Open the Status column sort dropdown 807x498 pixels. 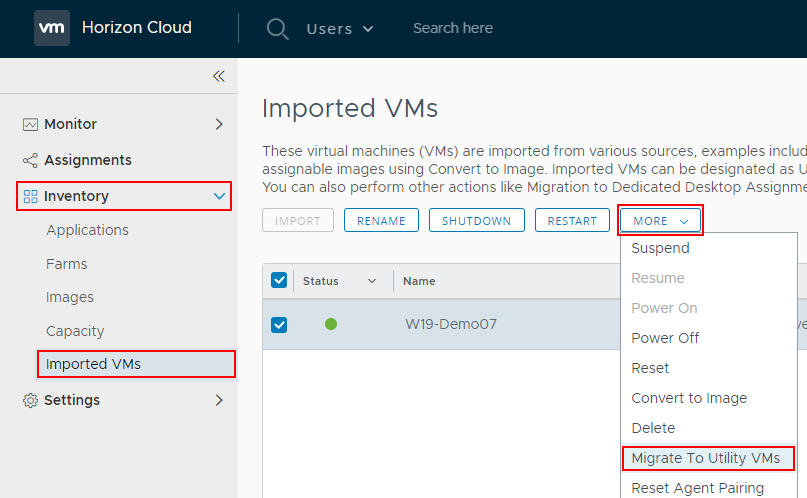pyautogui.click(x=371, y=281)
